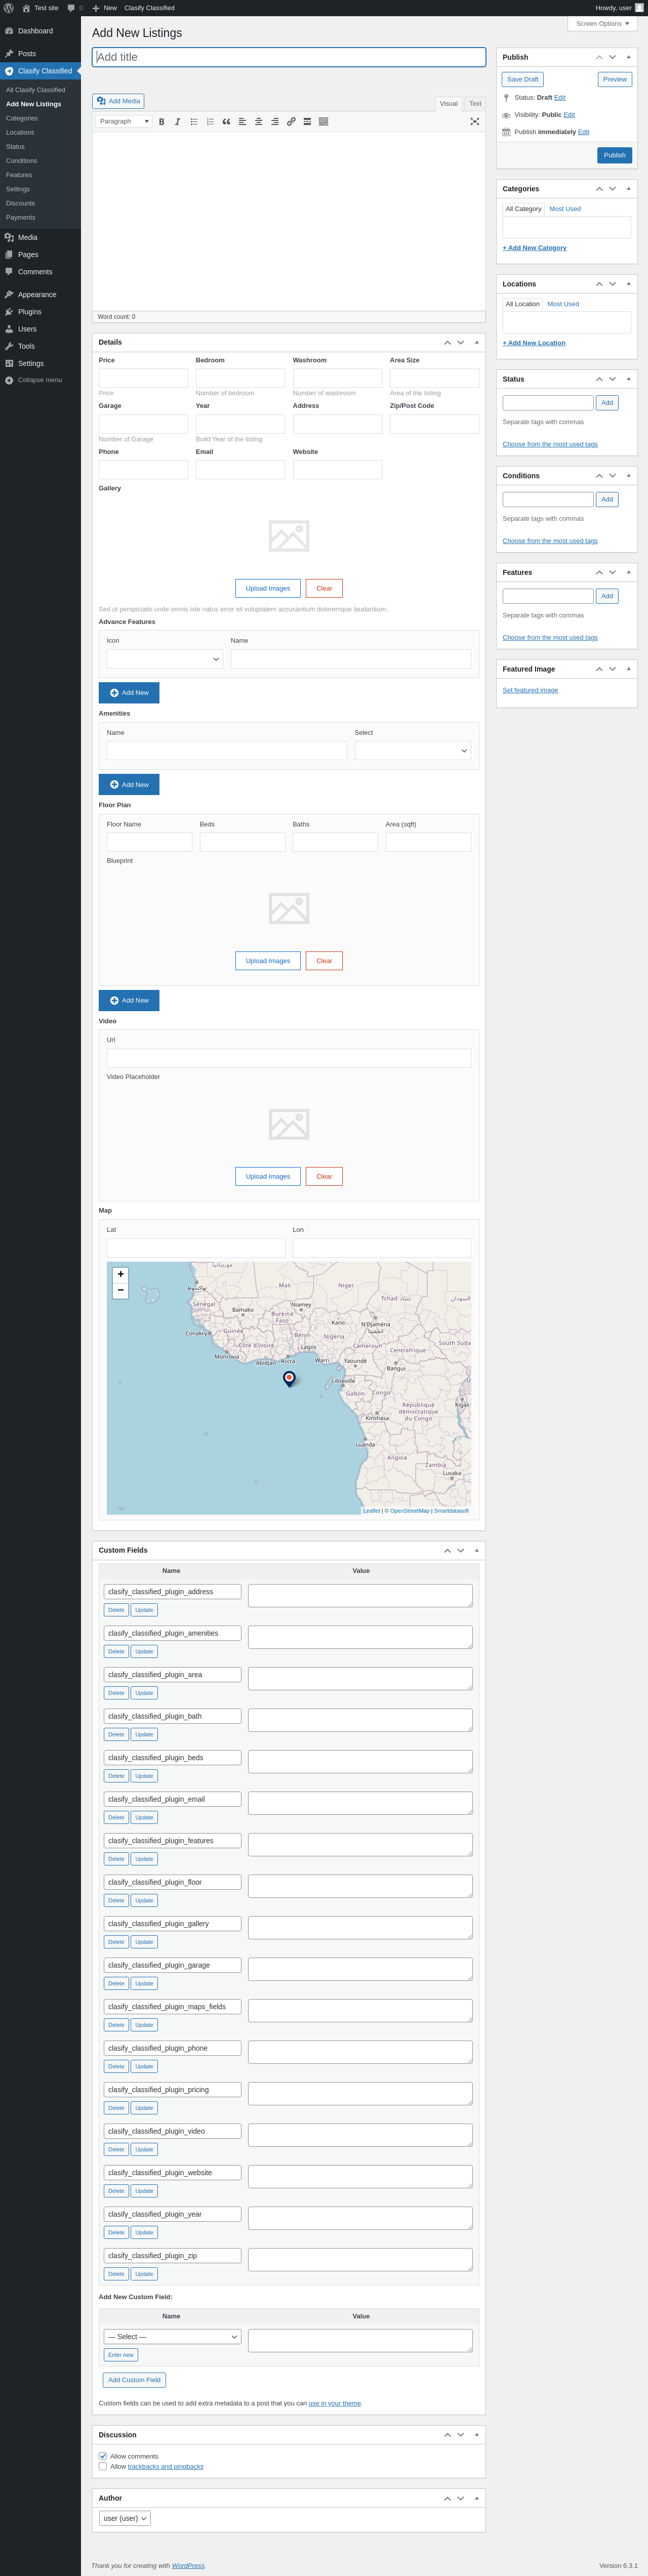
Task: Edit the Visibility setting
Action: point(569,115)
